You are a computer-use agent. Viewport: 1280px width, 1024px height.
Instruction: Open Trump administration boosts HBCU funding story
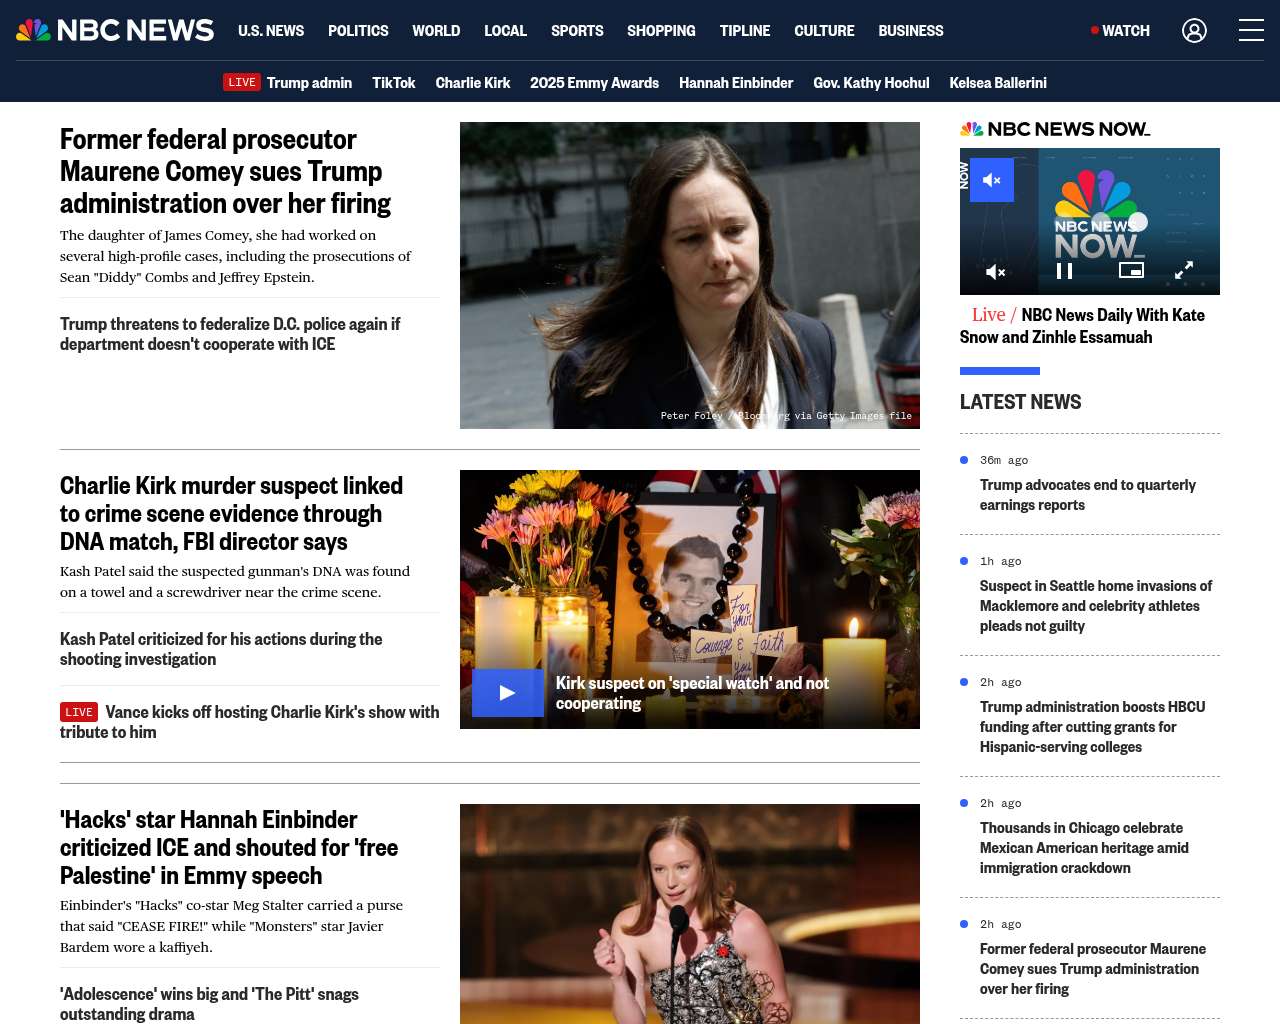click(1092, 727)
